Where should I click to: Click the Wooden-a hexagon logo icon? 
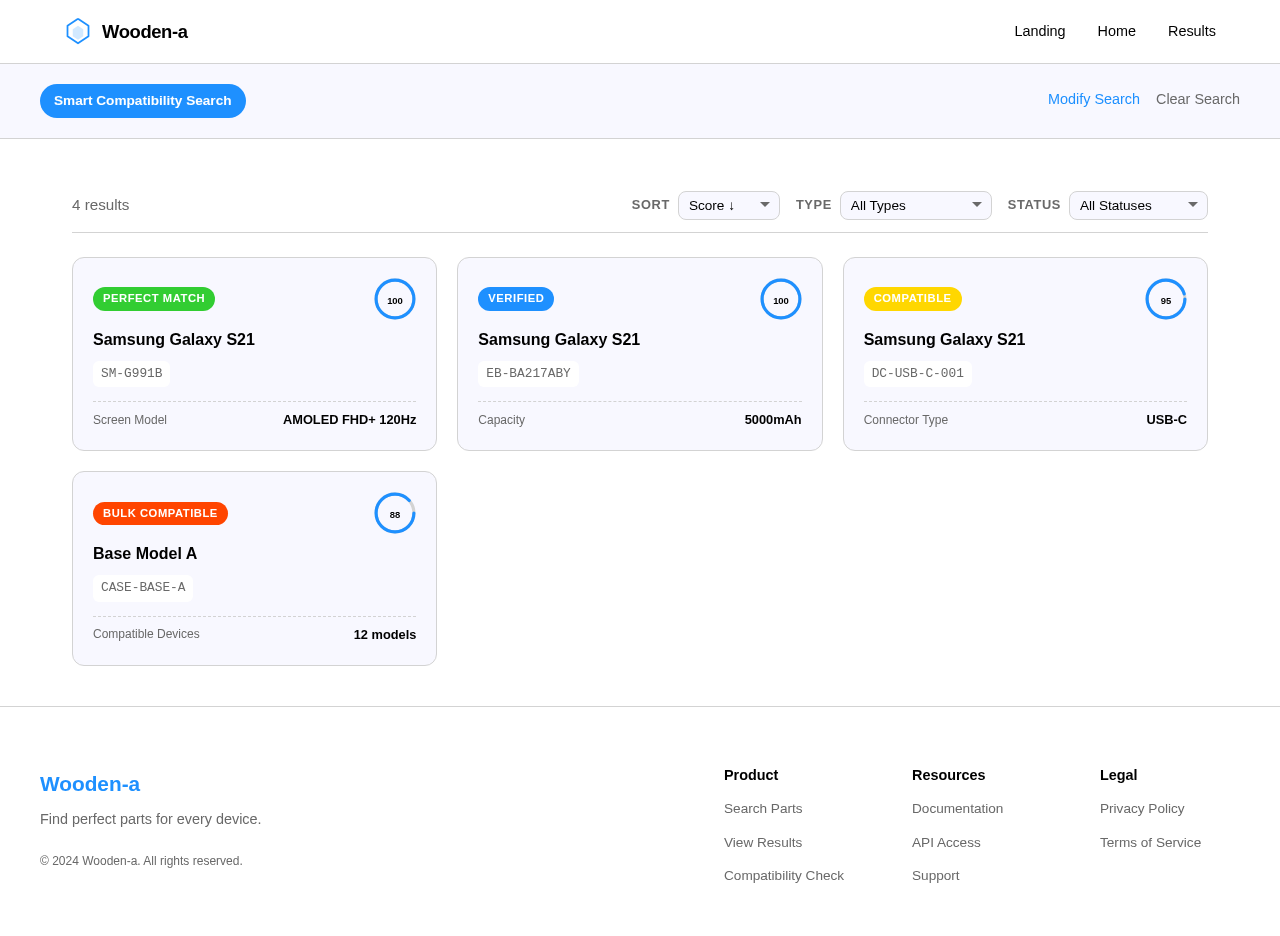(78, 31)
